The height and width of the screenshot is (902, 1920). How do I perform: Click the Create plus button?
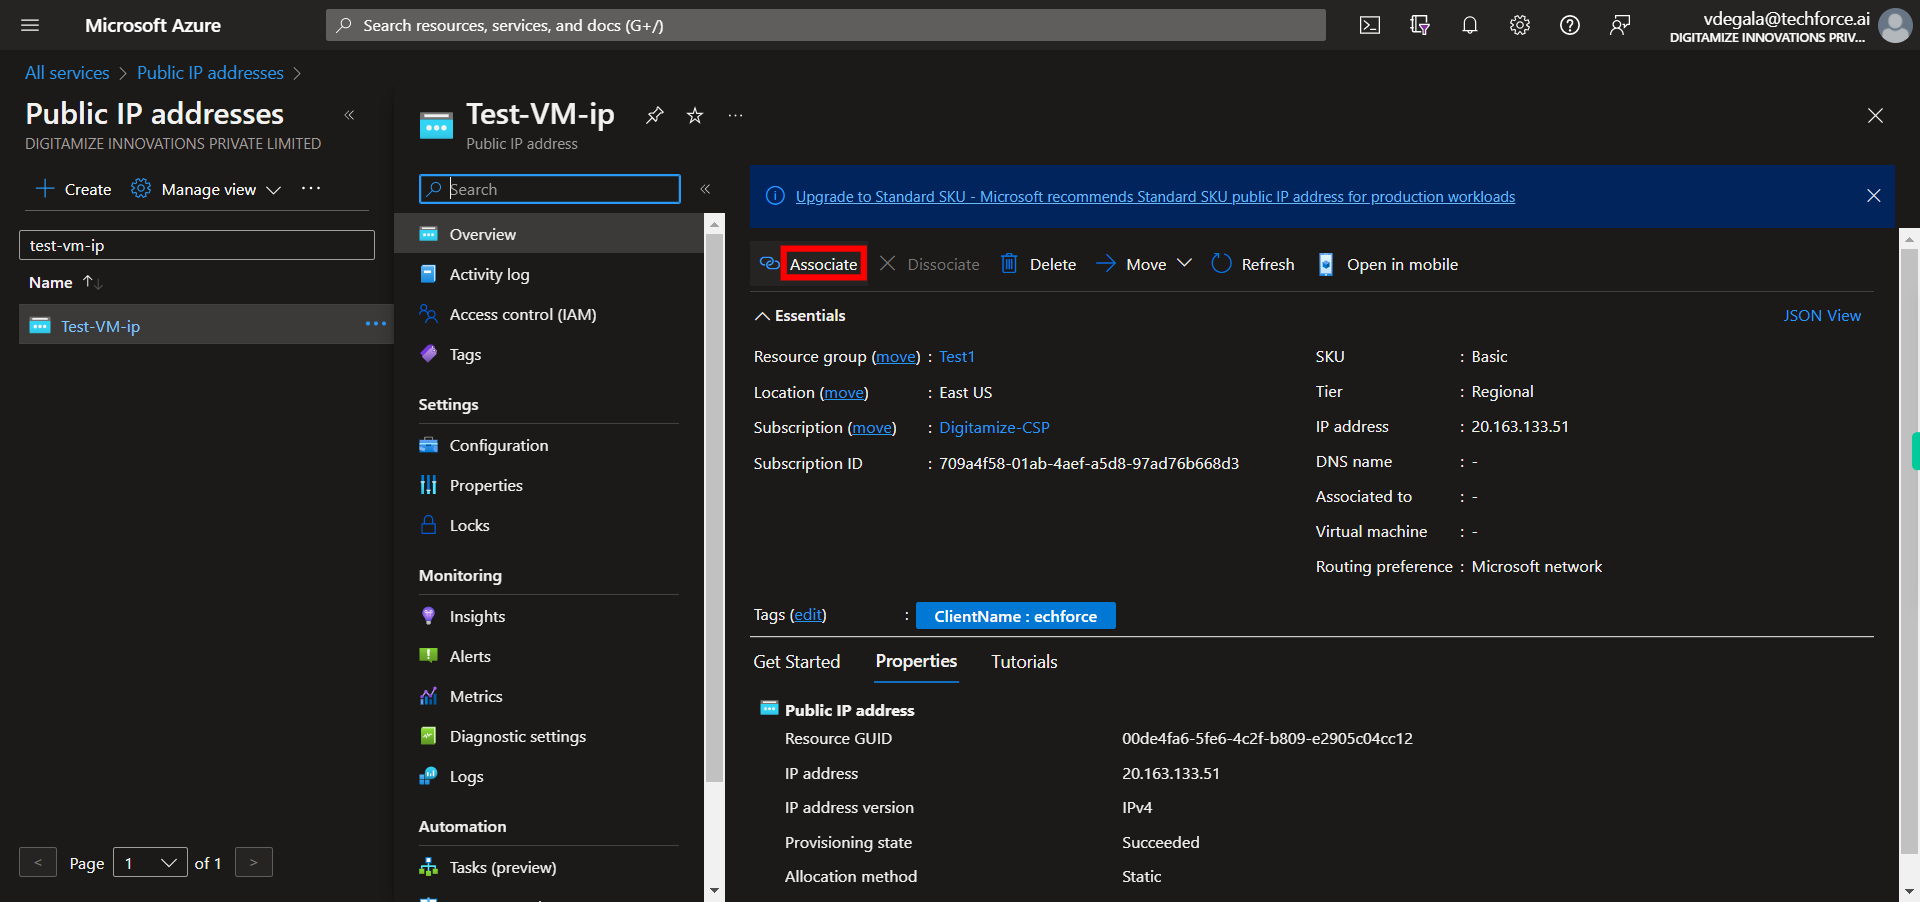pos(73,189)
